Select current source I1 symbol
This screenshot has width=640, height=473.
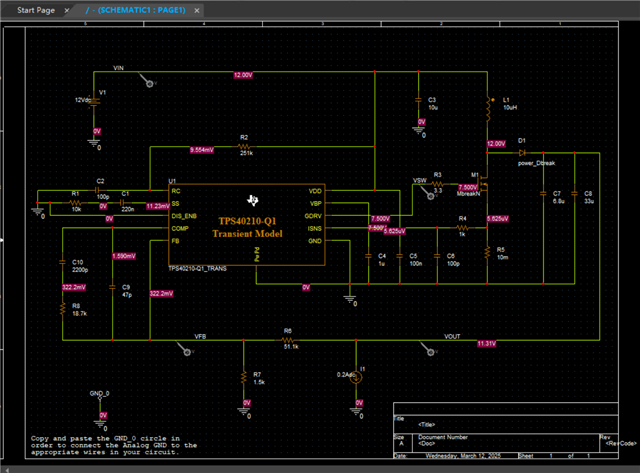coord(356,378)
